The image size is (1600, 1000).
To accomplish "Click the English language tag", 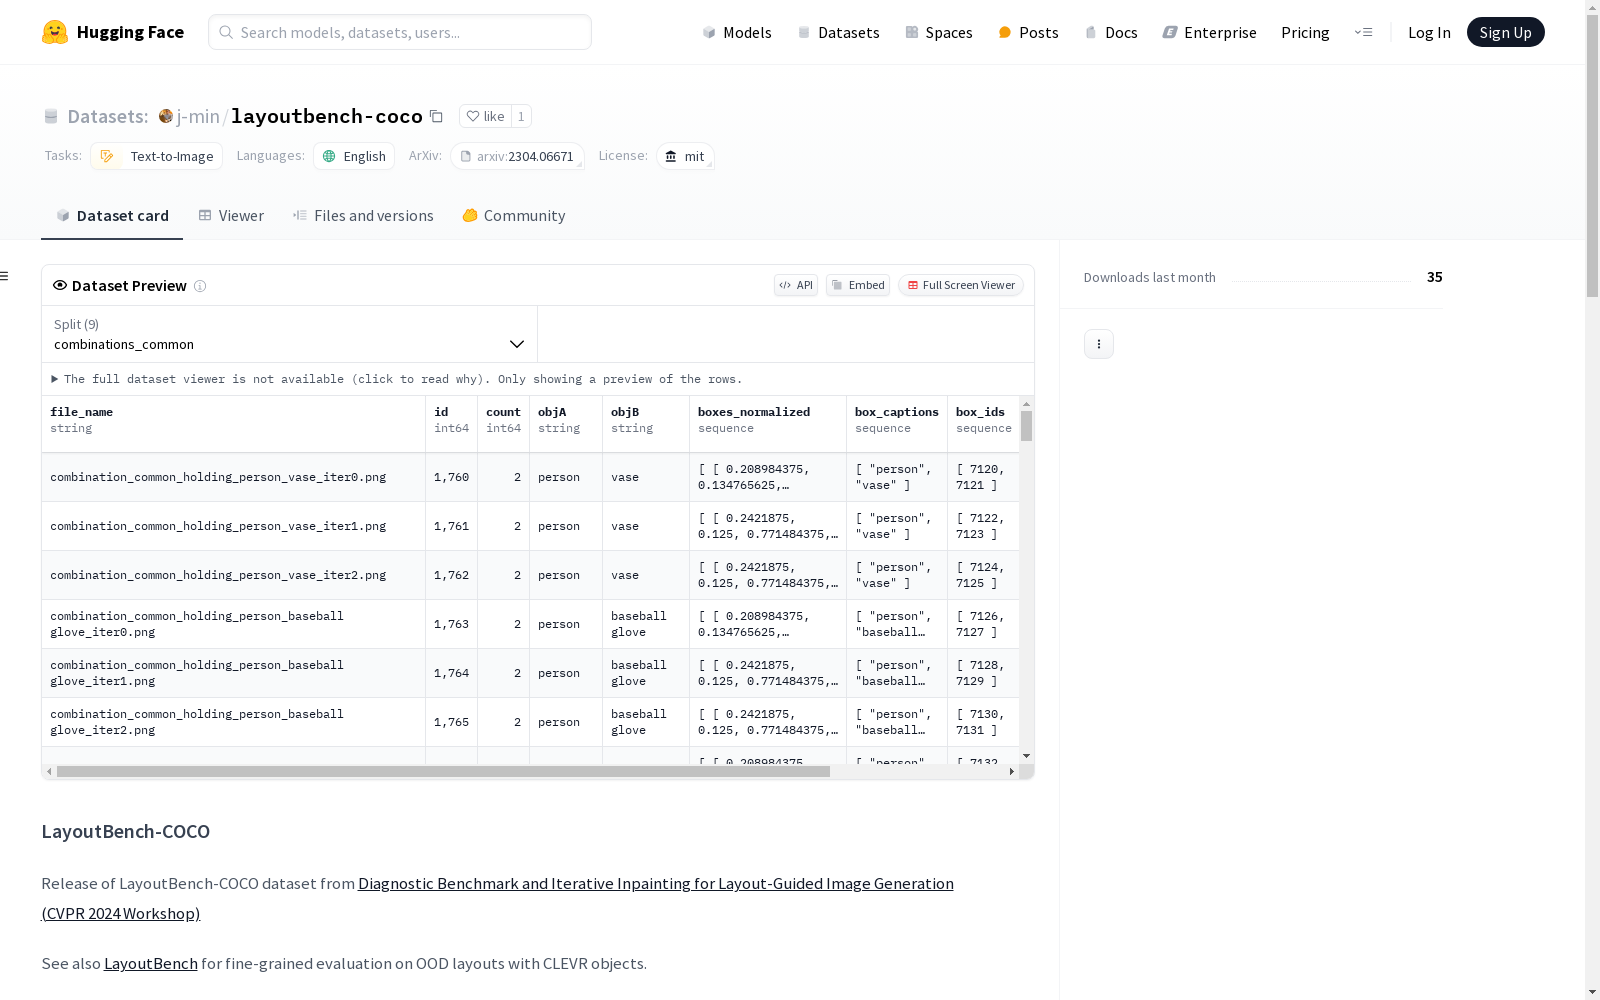I will [x=354, y=156].
